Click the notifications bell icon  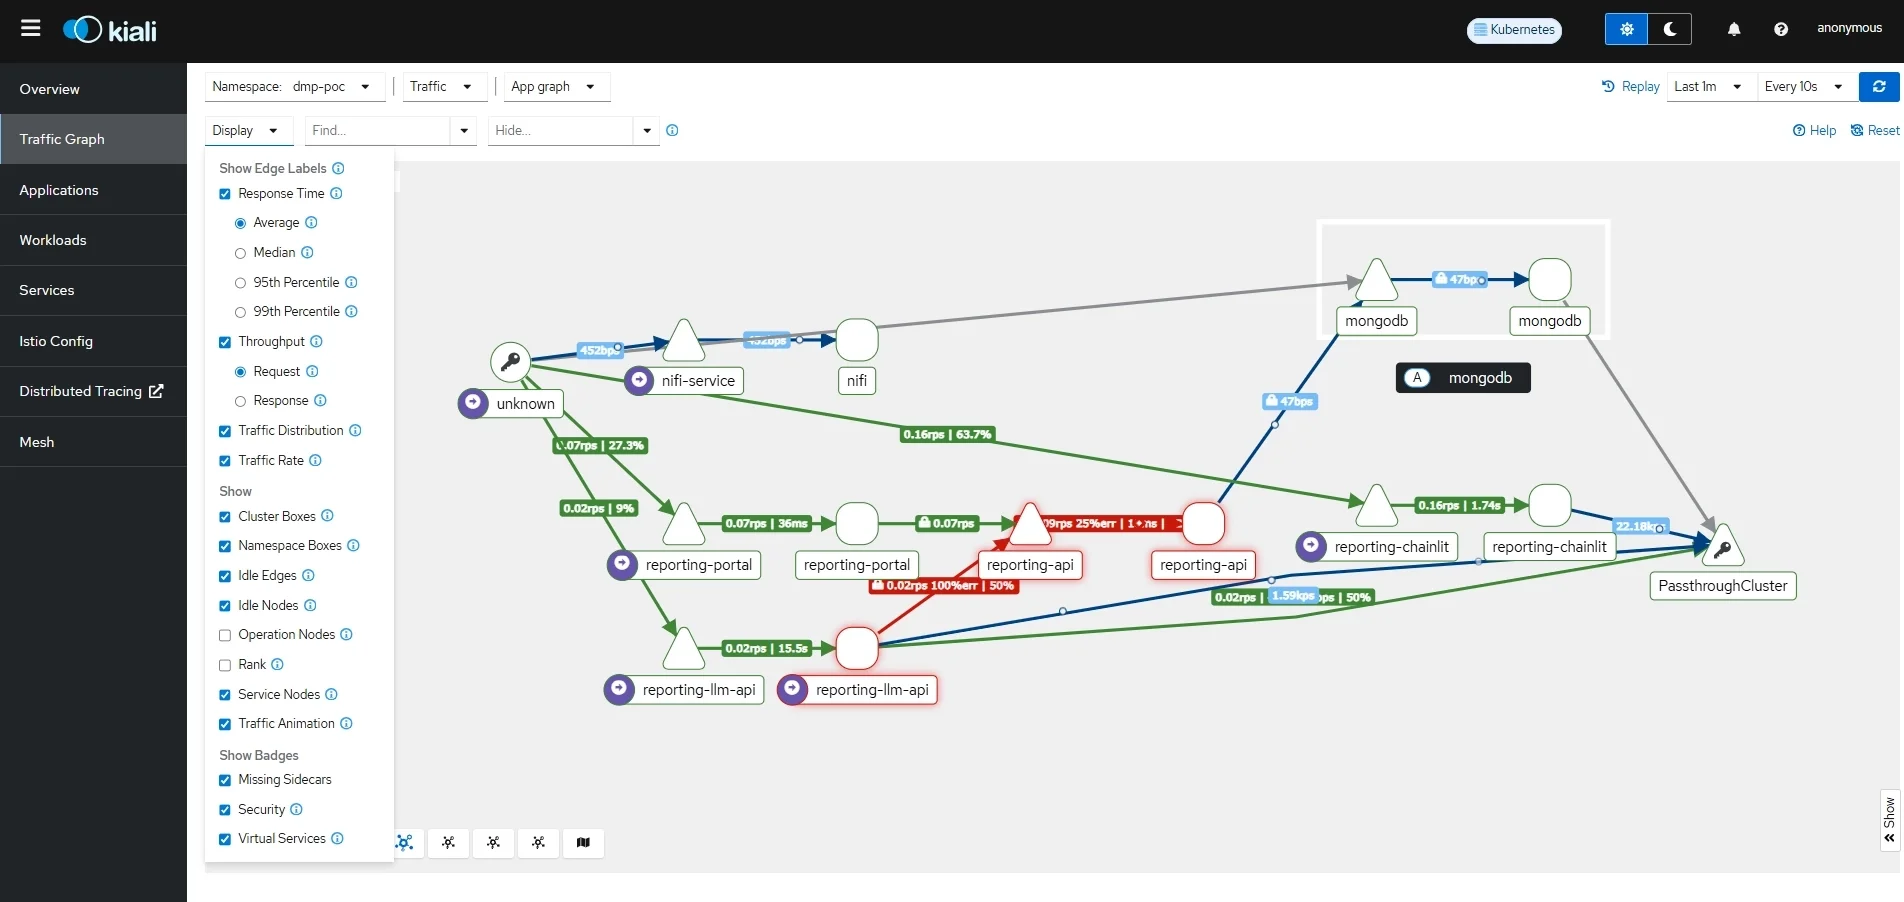pos(1734,29)
